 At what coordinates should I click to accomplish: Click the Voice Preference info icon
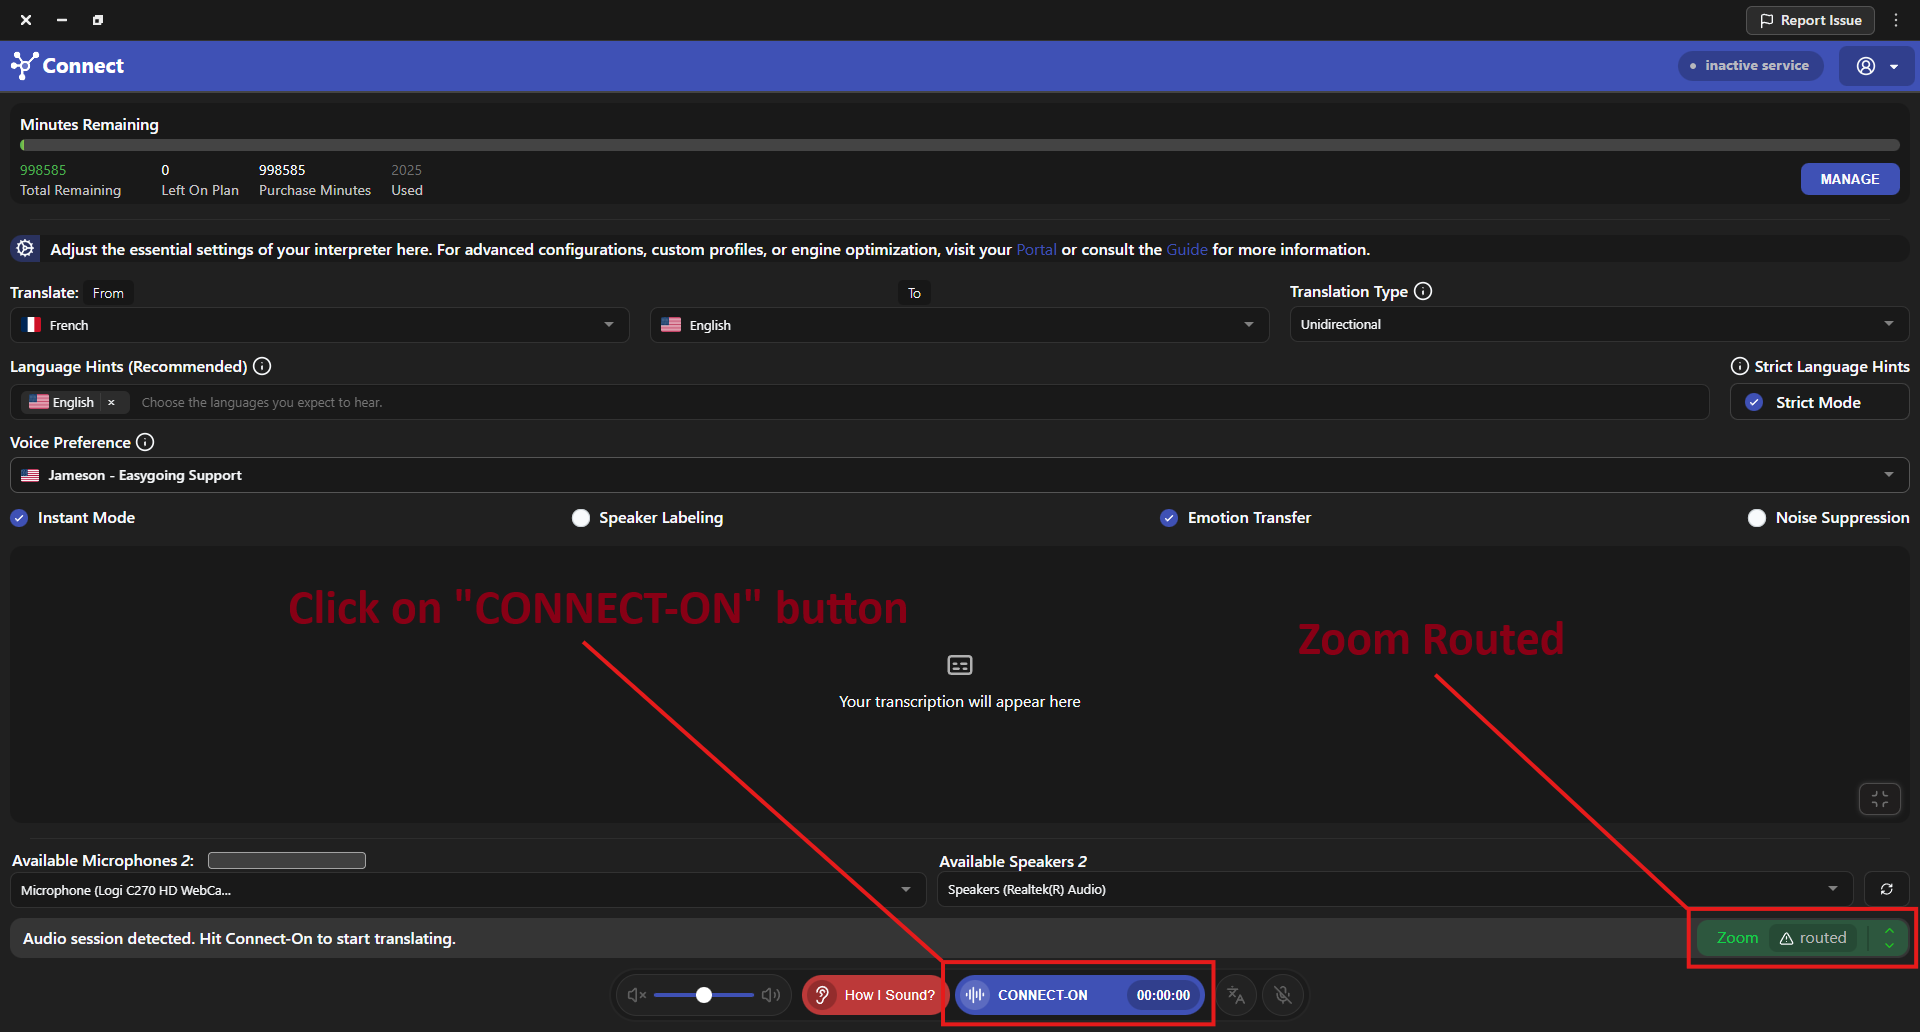pyautogui.click(x=145, y=442)
